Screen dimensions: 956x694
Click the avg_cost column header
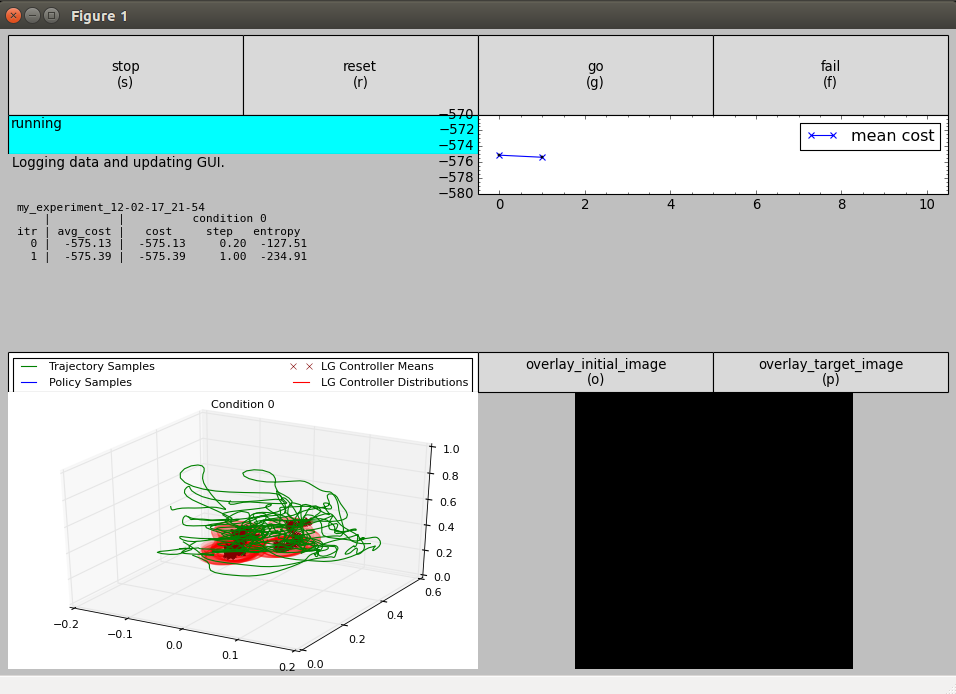[84, 232]
